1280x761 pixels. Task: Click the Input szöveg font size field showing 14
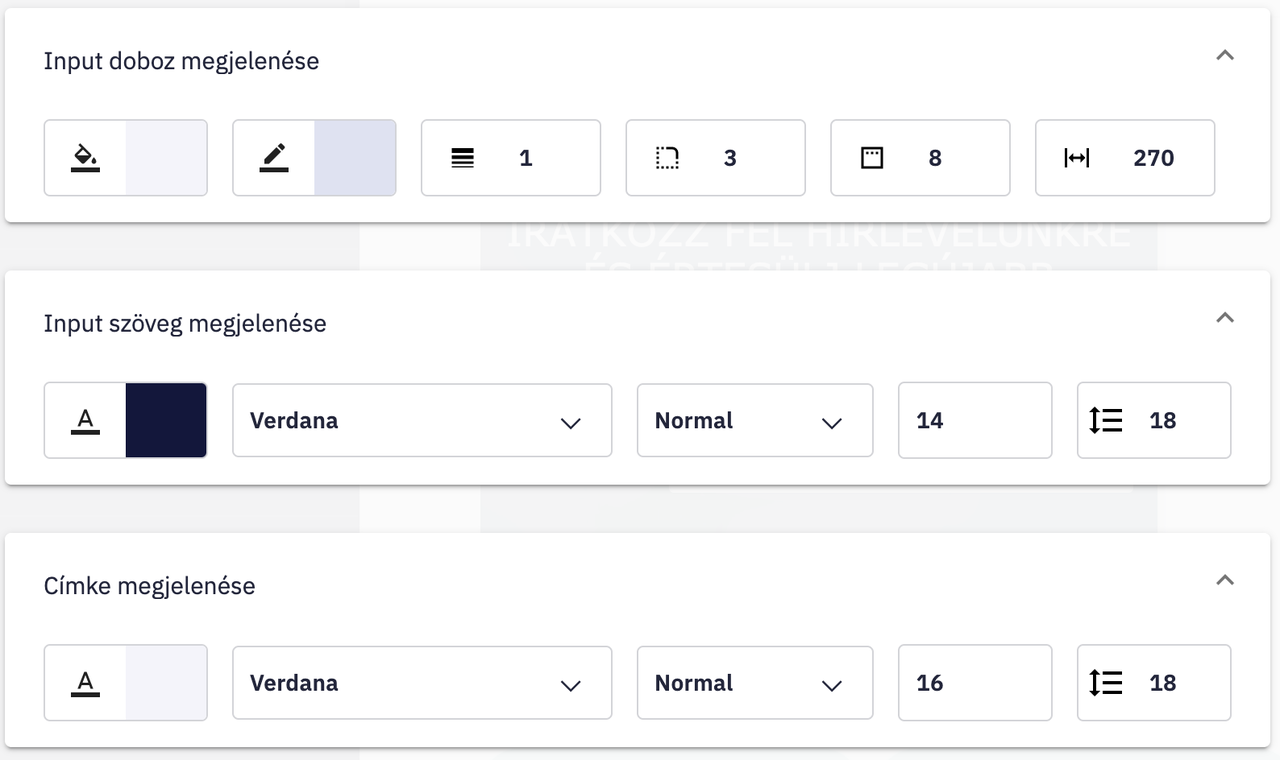(x=975, y=421)
